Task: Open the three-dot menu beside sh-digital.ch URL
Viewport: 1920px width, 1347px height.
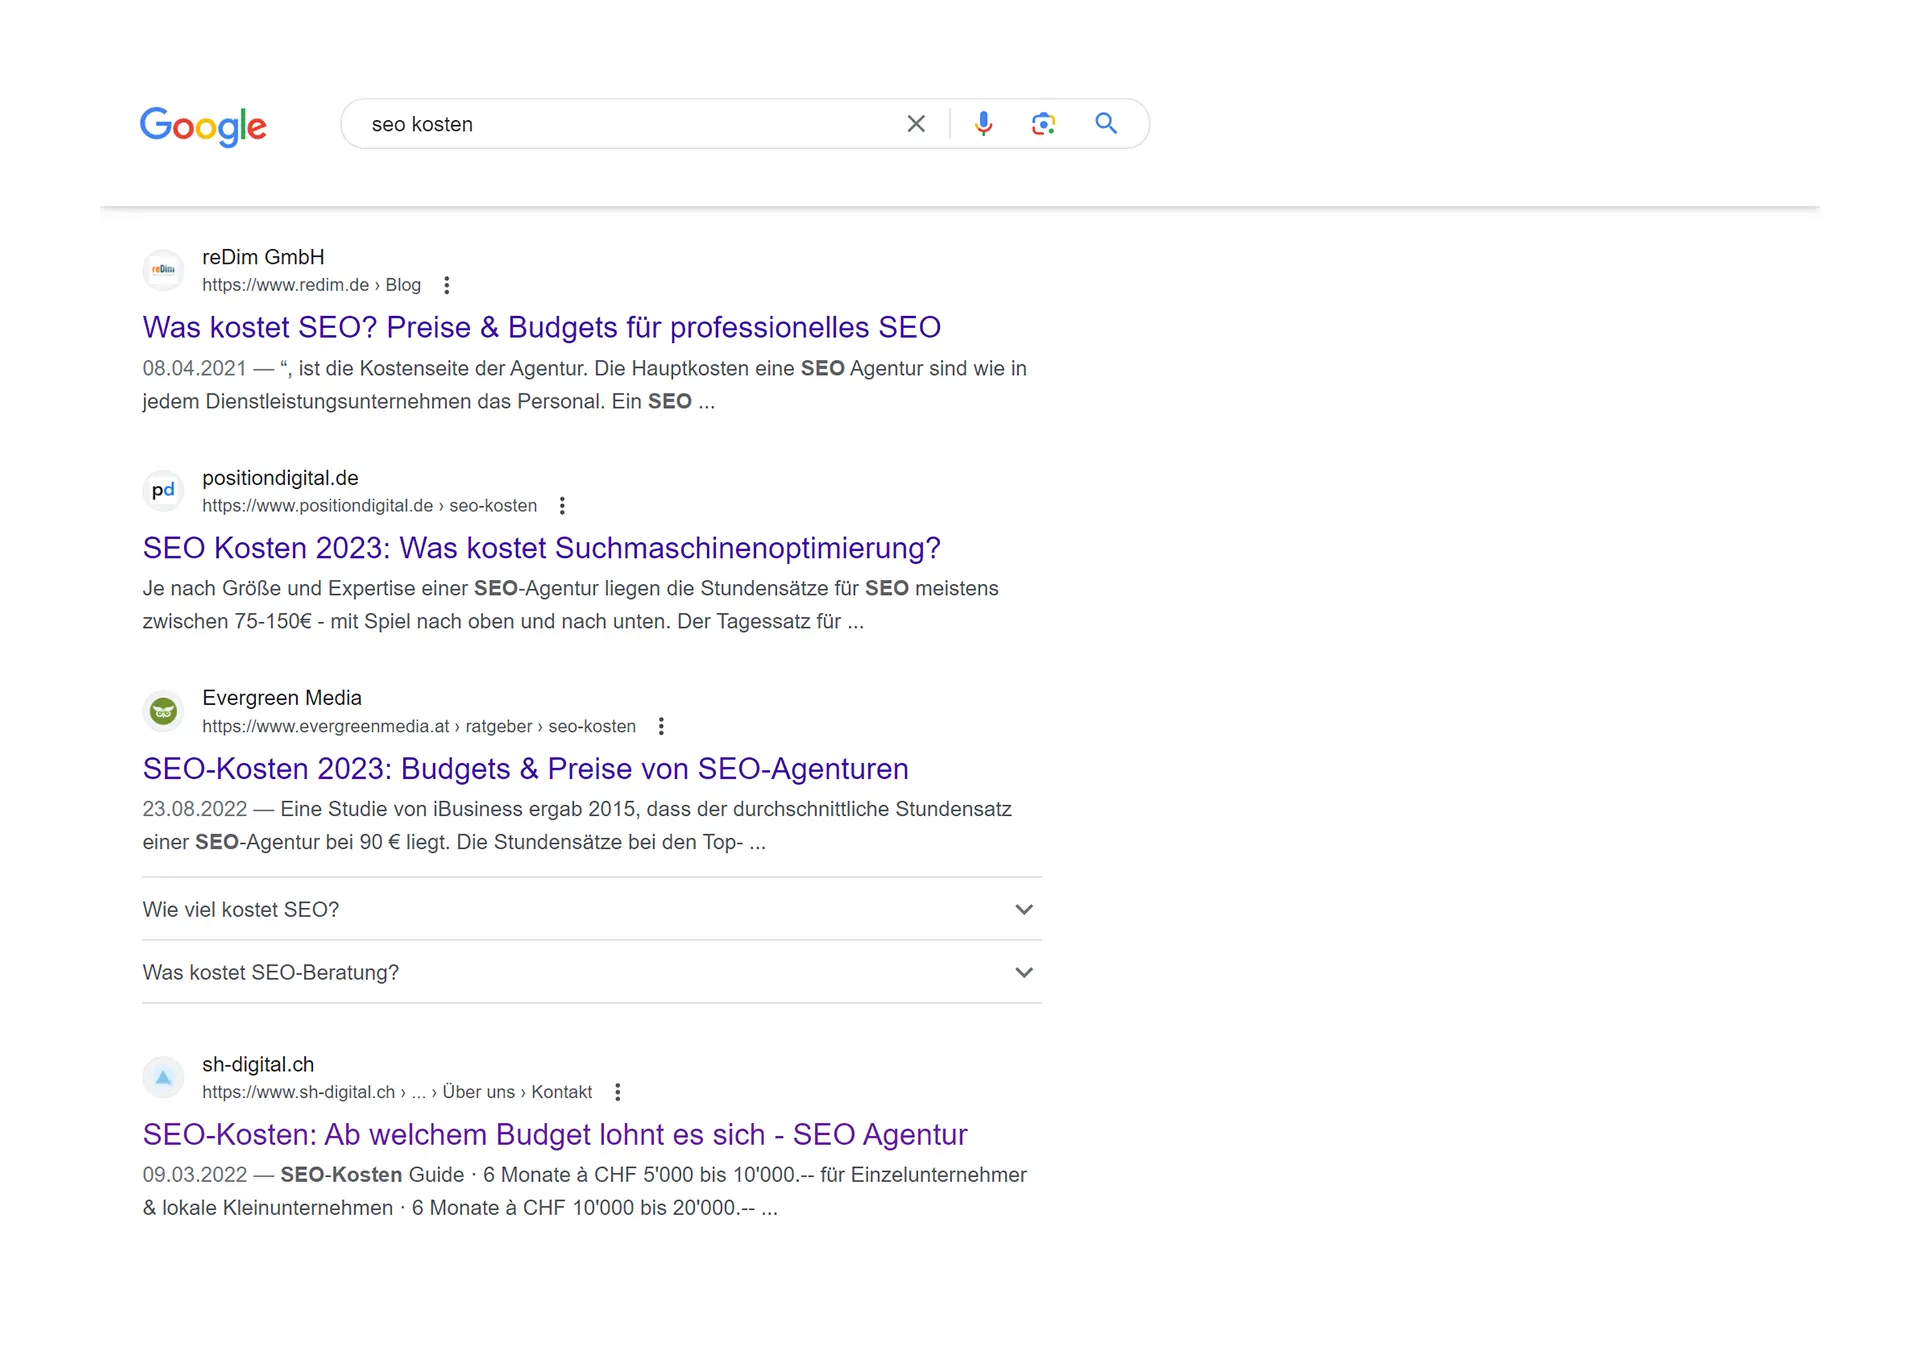Action: coord(618,1093)
